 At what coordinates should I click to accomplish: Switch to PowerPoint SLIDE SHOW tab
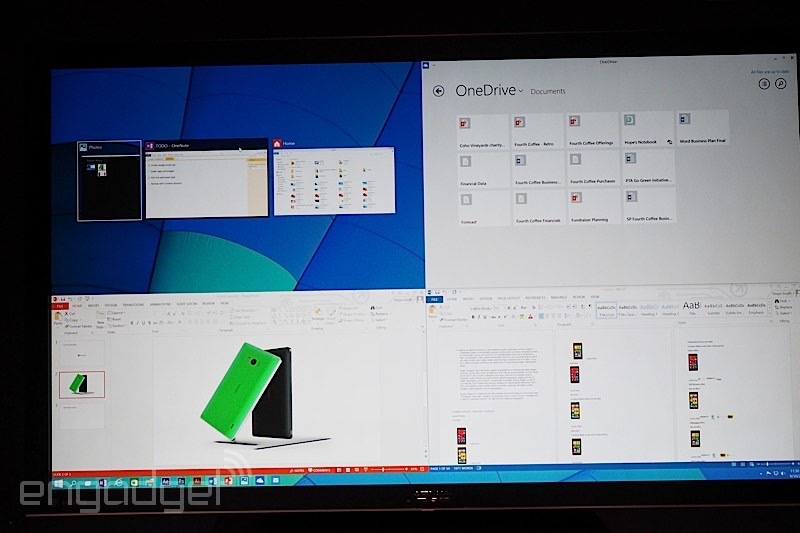pyautogui.click(x=187, y=304)
